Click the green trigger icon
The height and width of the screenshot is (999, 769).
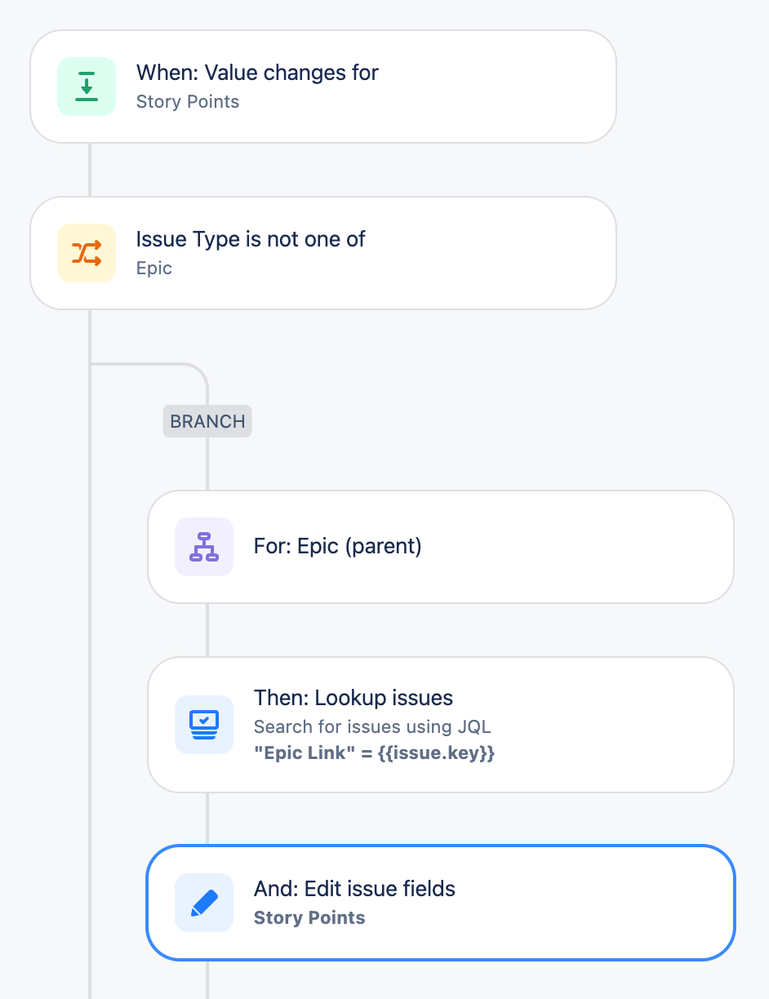coord(87,86)
